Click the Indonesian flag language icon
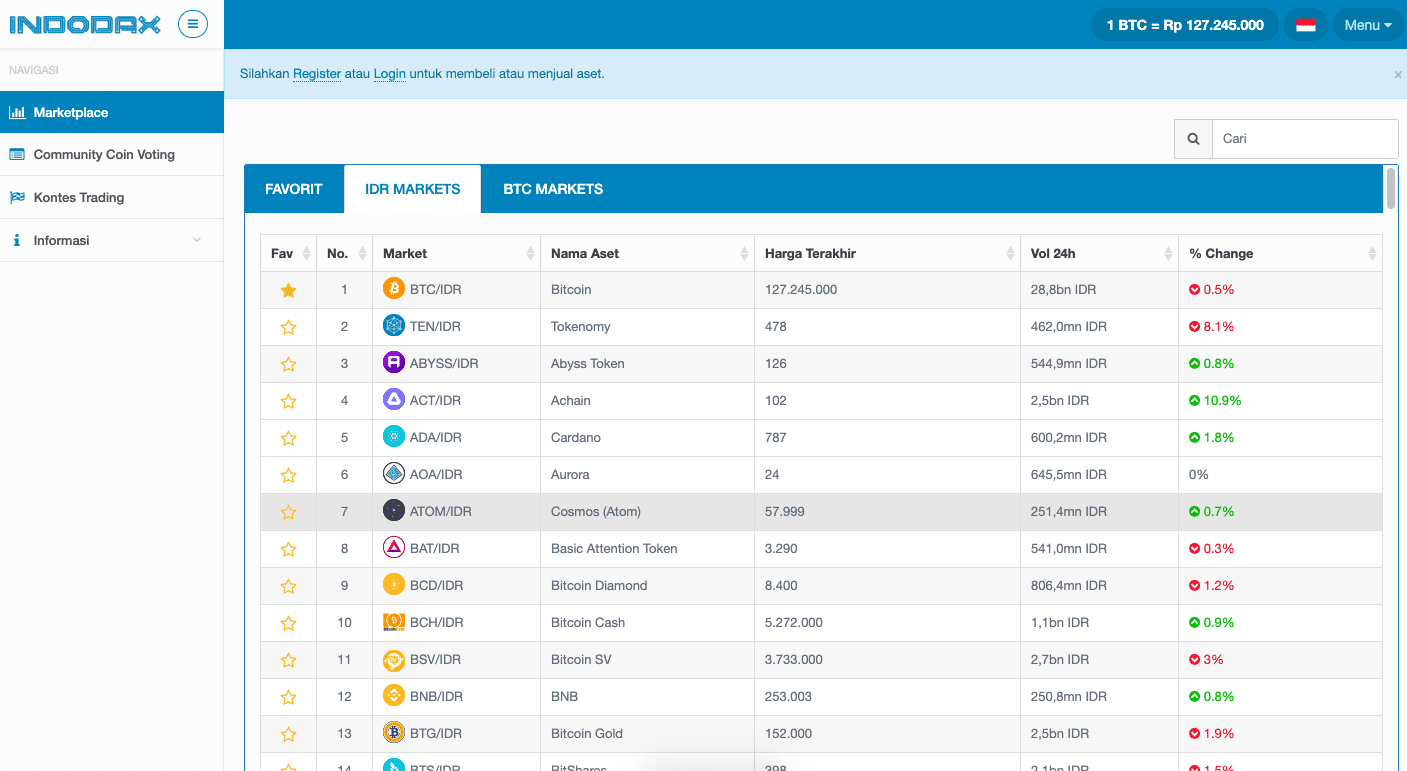 tap(1305, 24)
